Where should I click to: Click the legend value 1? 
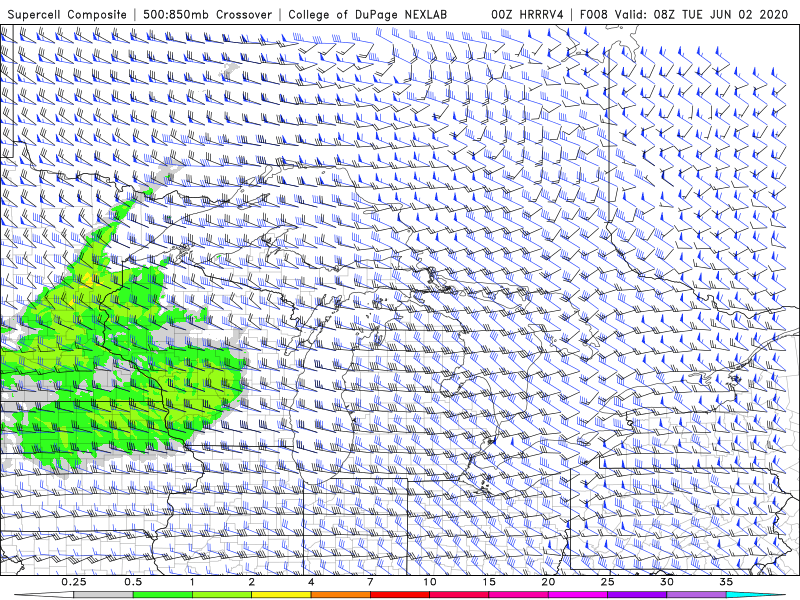192,582
